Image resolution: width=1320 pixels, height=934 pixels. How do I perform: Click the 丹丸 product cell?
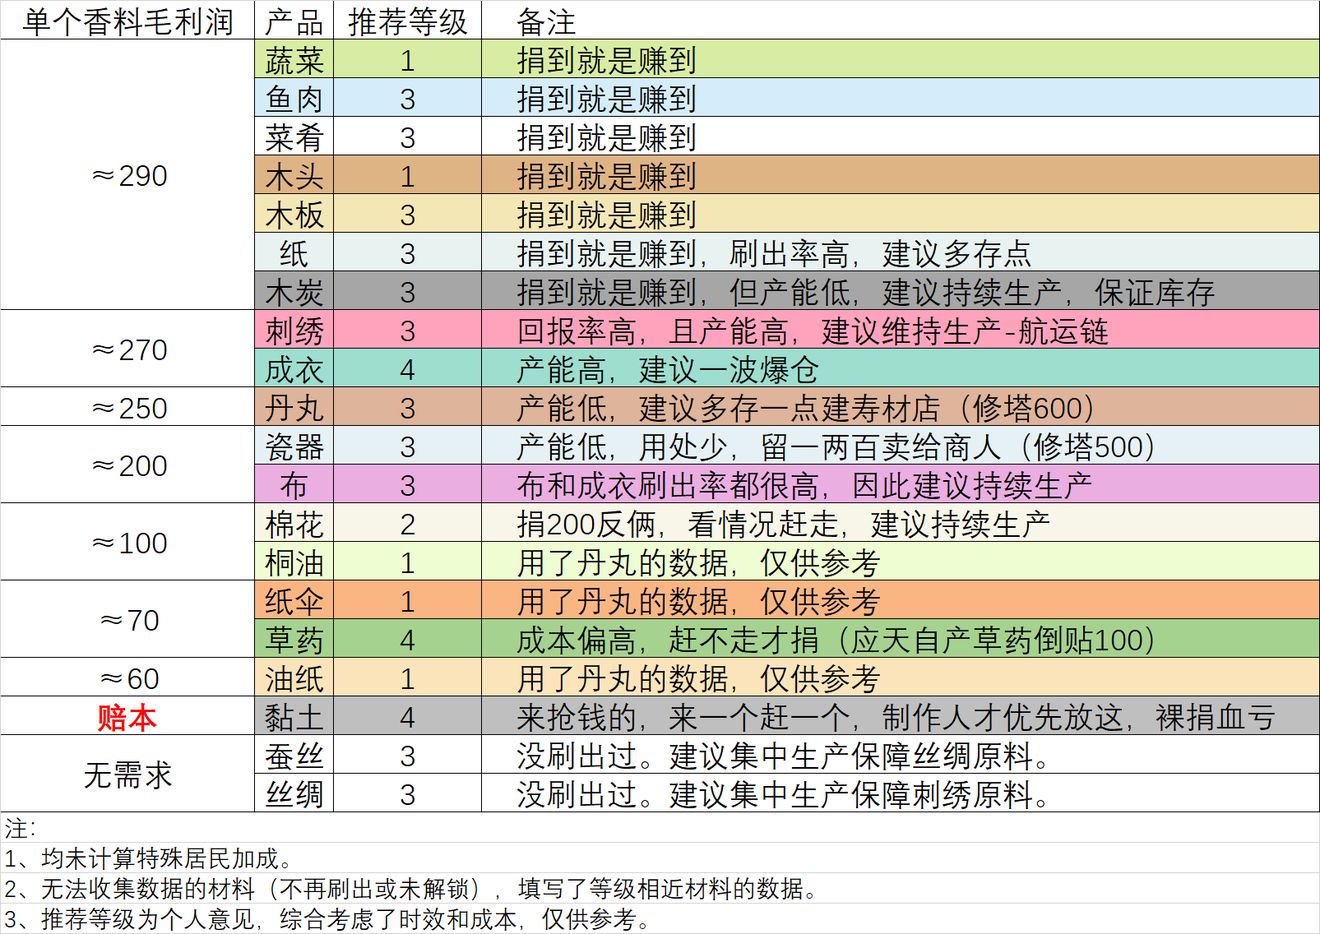[294, 408]
